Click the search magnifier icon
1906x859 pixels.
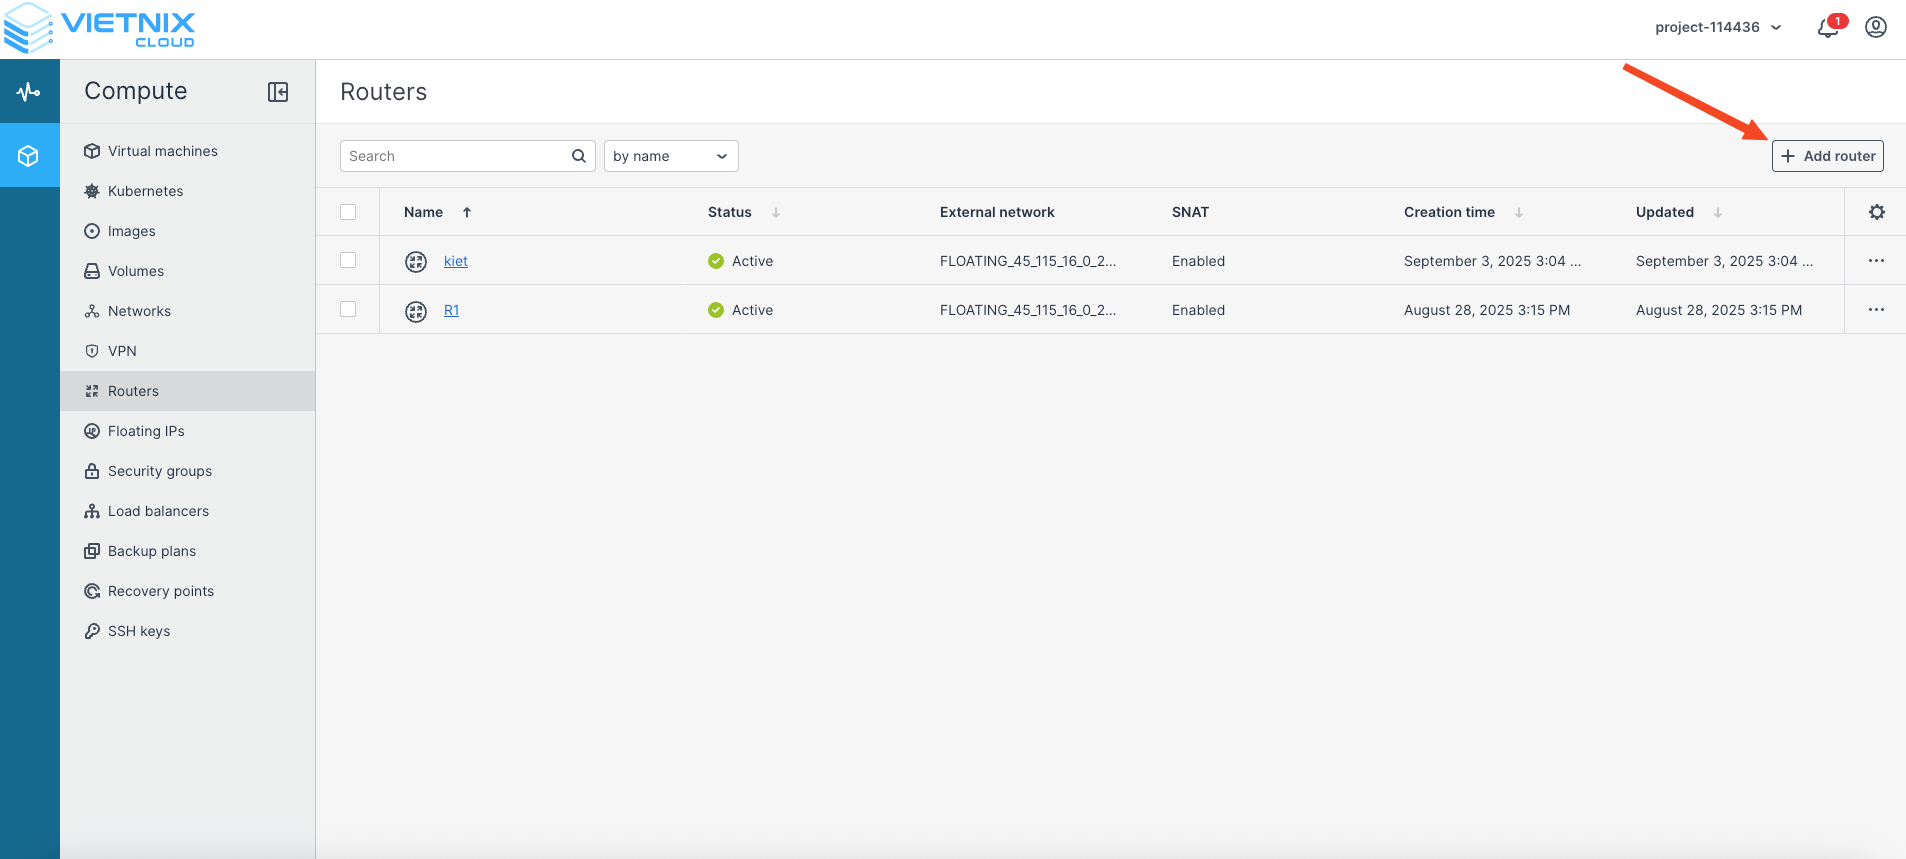(x=579, y=156)
